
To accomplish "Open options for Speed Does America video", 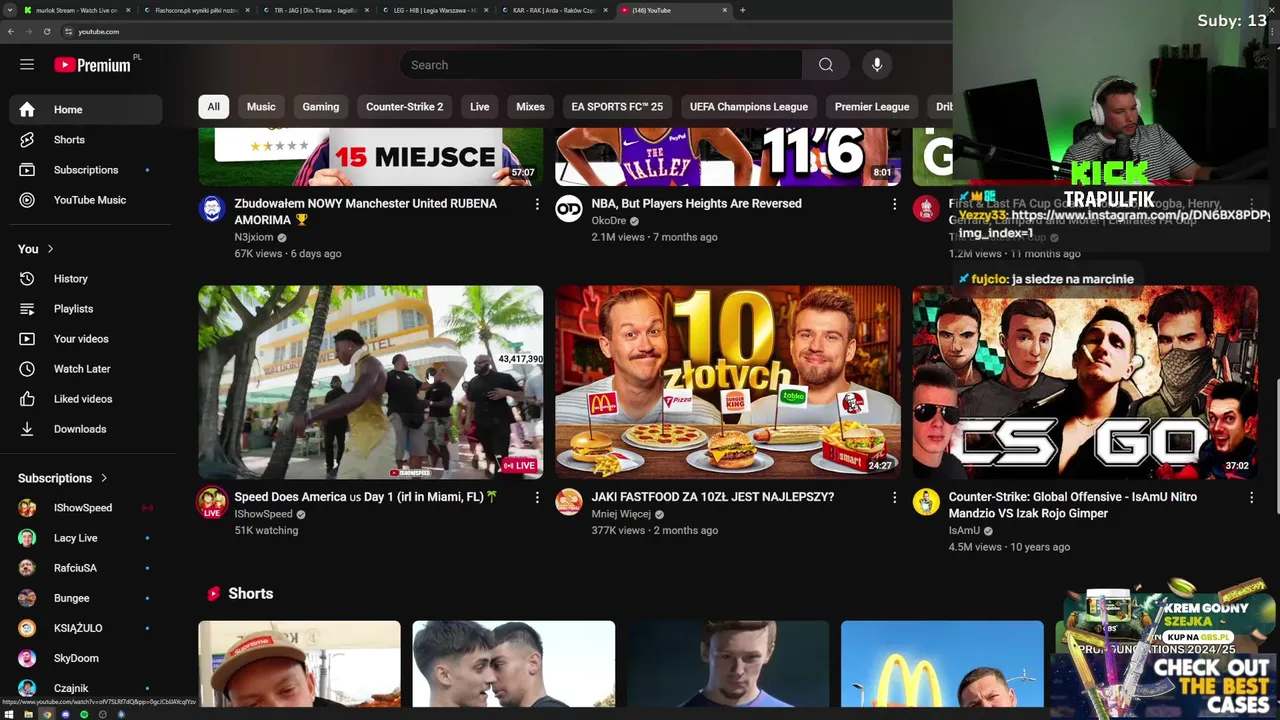I will [537, 497].
